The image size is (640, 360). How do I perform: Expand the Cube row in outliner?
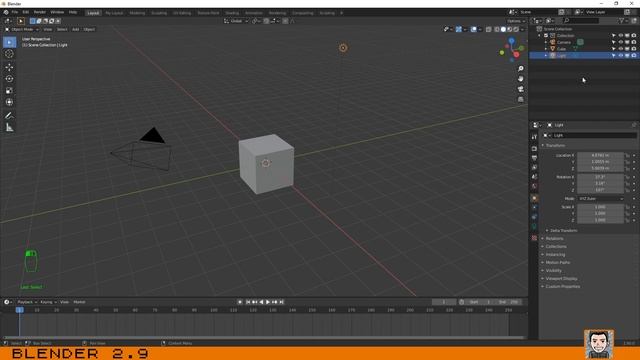tap(546, 49)
